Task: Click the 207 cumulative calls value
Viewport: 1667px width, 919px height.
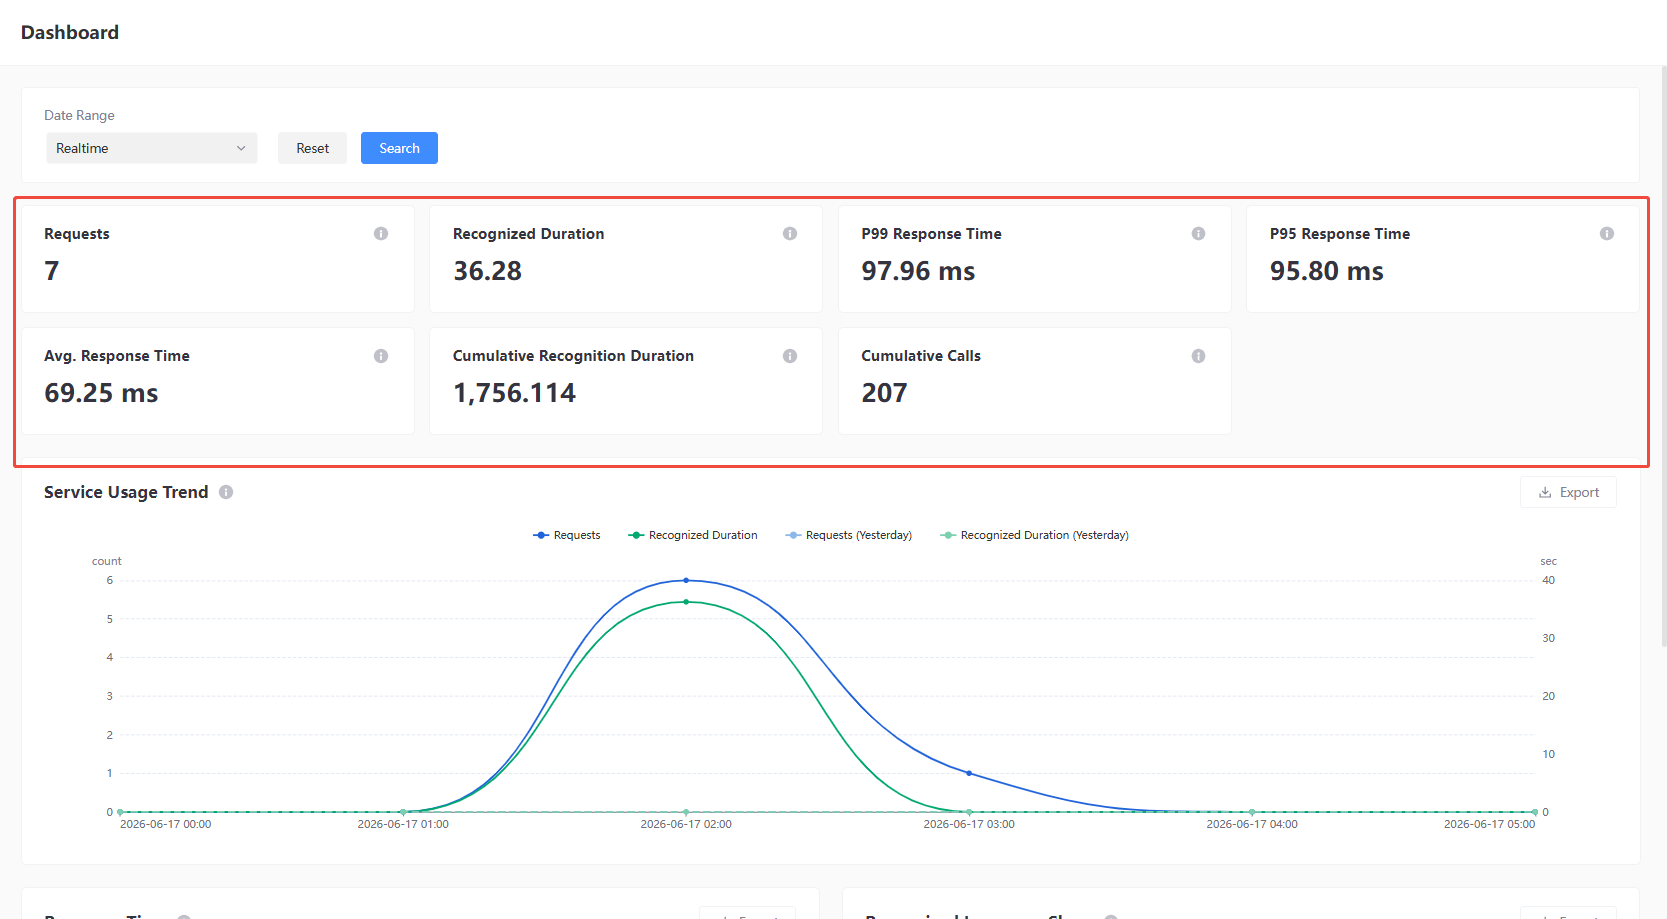Action: pyautogui.click(x=884, y=393)
